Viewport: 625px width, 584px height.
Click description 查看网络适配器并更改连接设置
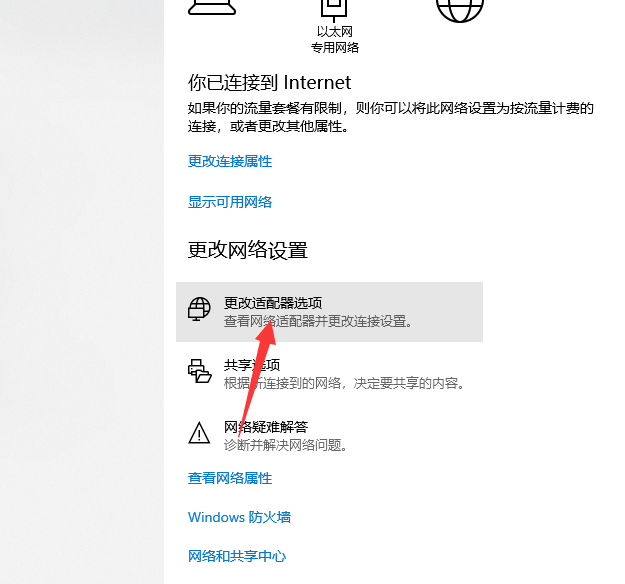click(x=318, y=321)
